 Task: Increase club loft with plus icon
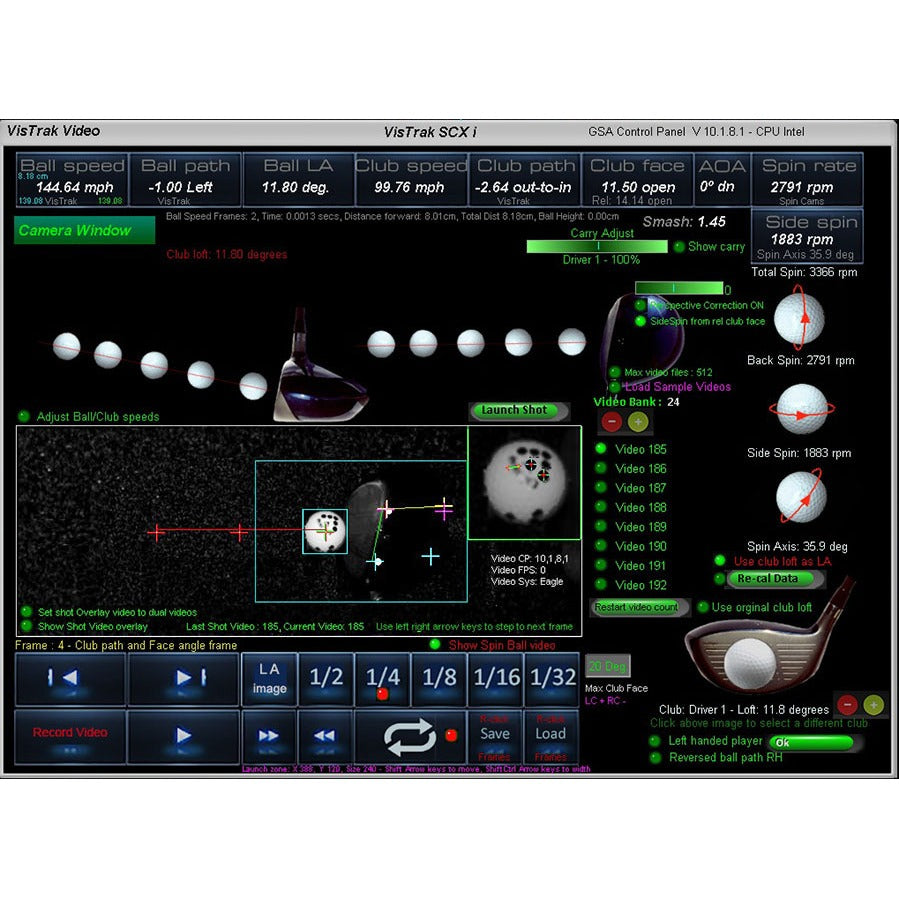click(873, 704)
